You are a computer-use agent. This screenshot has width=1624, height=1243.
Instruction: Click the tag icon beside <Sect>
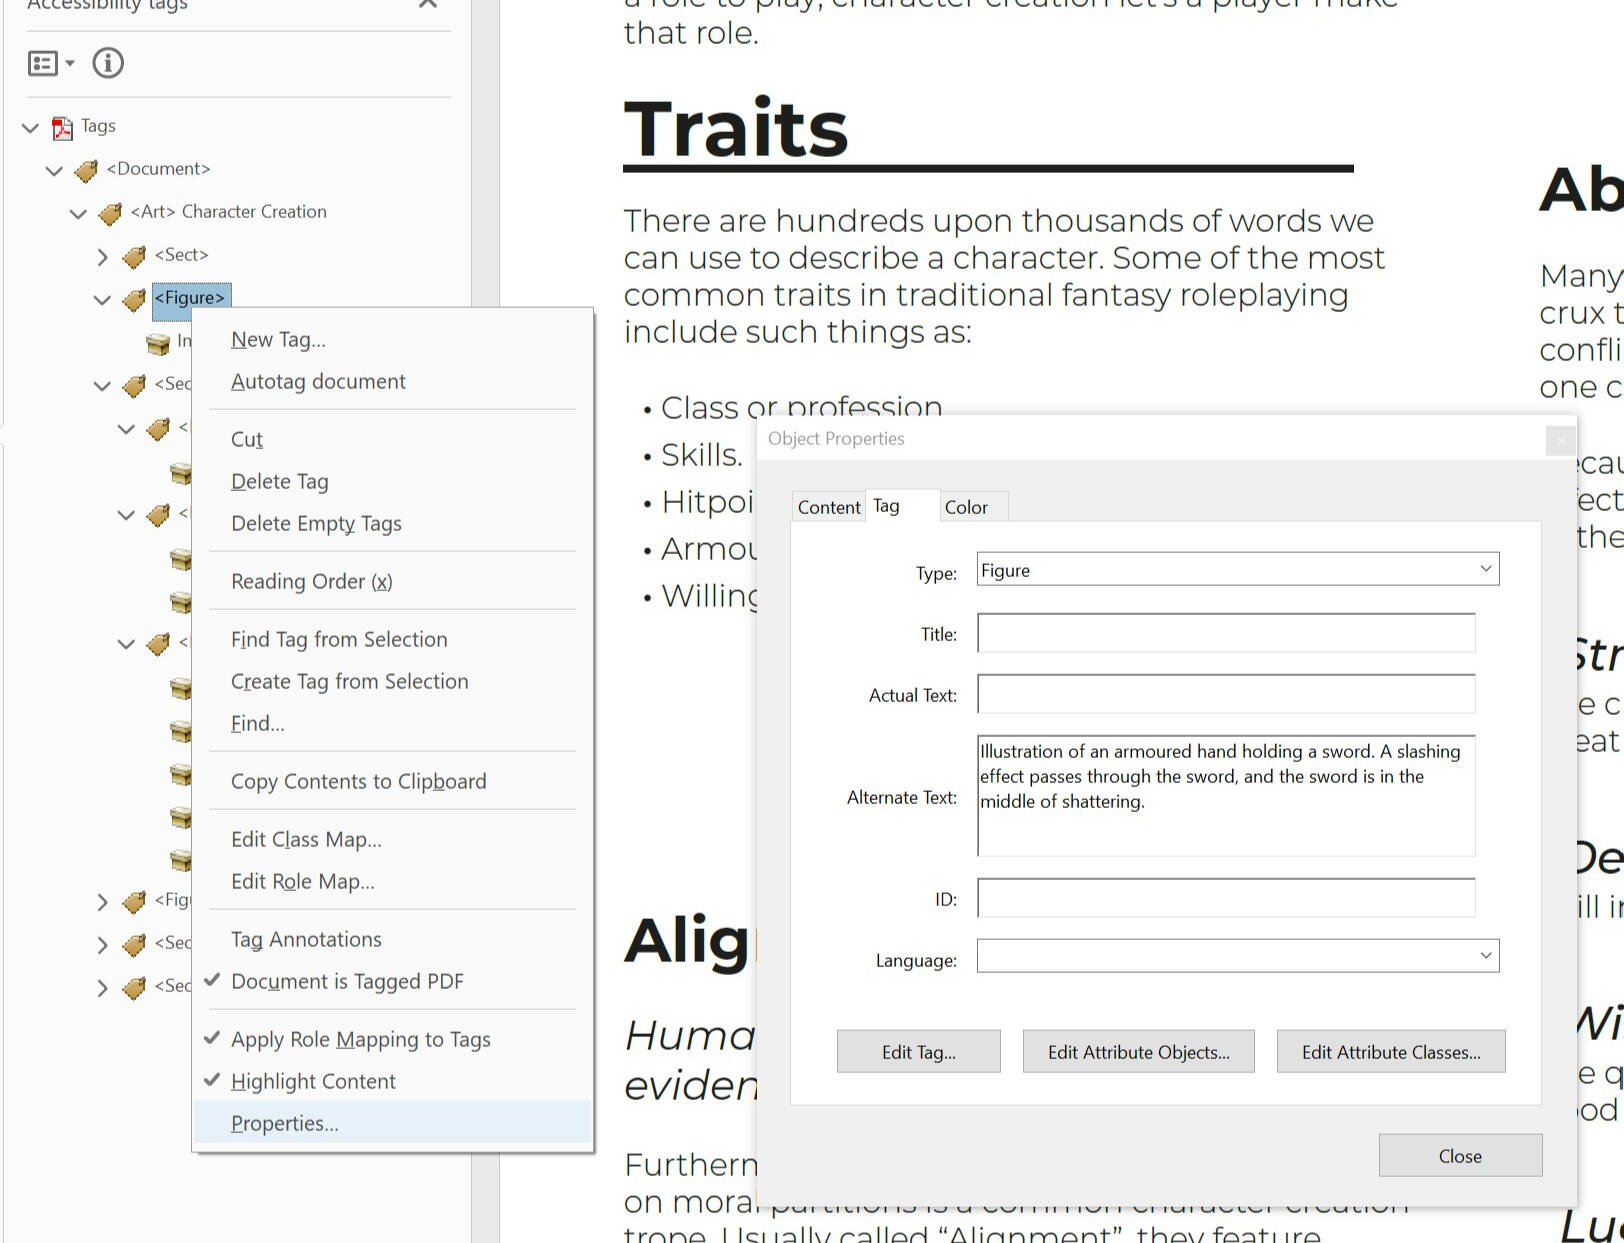click(133, 255)
